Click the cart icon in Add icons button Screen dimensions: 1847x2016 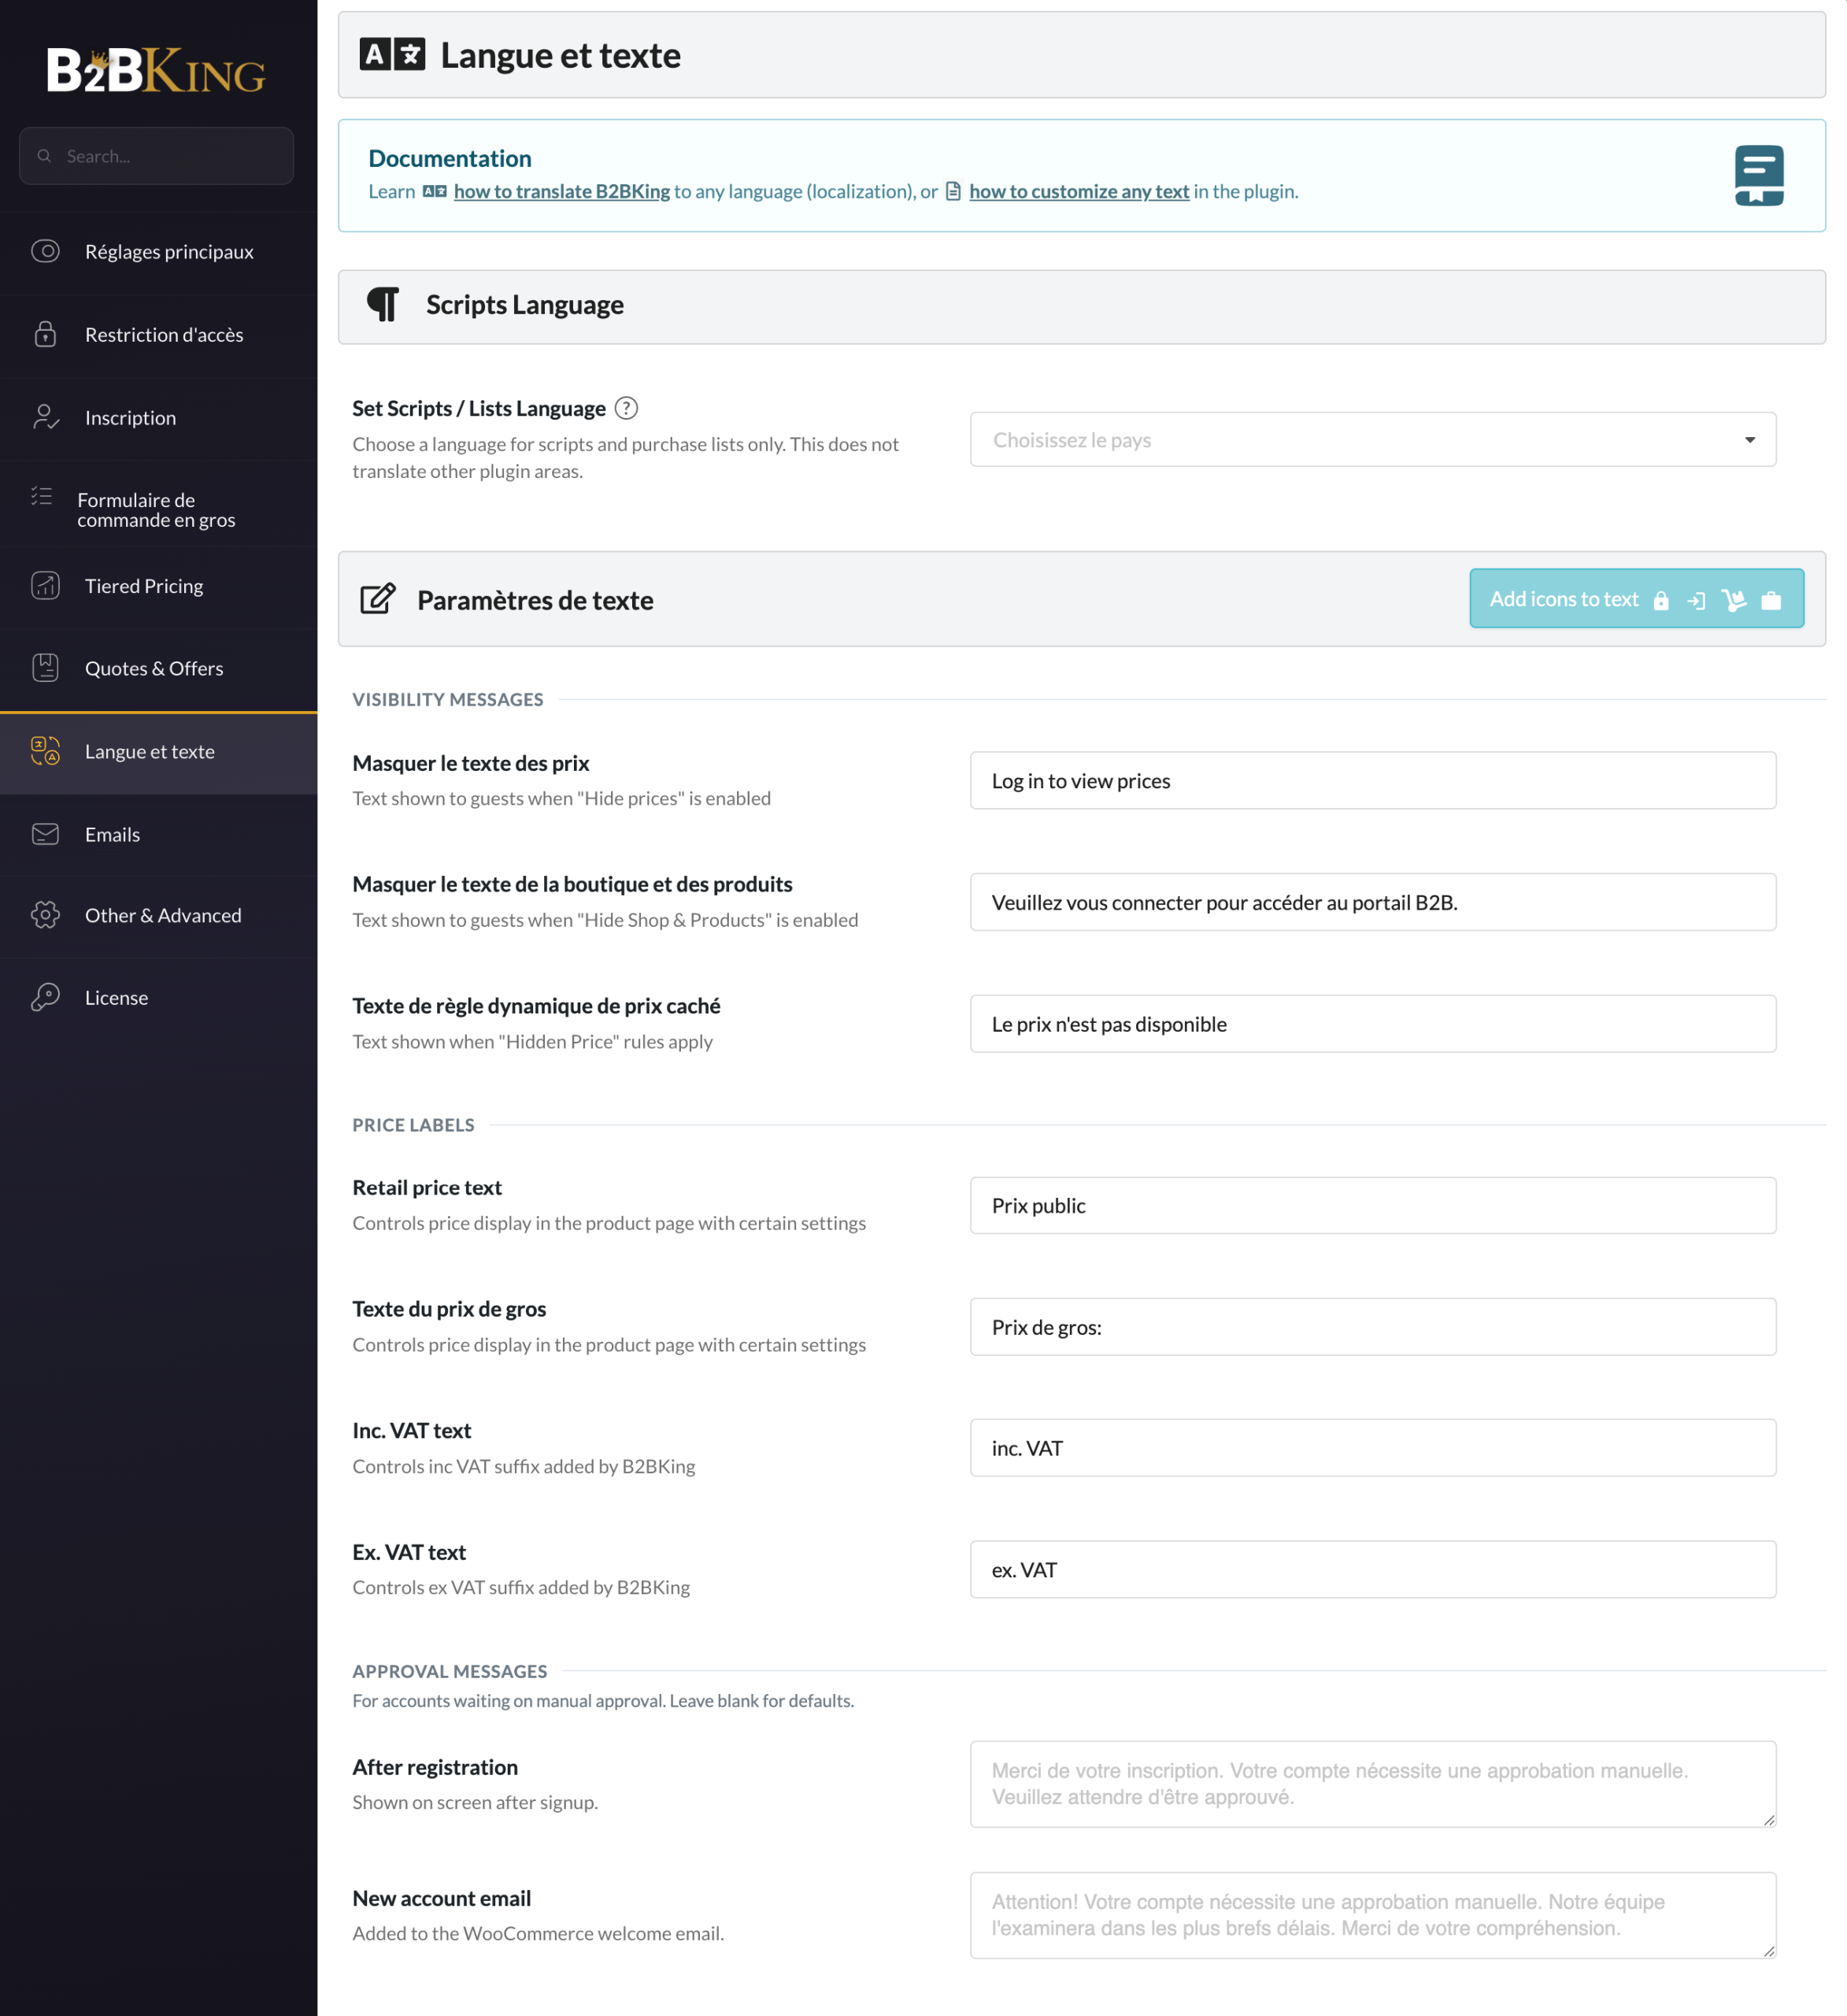coord(1734,599)
